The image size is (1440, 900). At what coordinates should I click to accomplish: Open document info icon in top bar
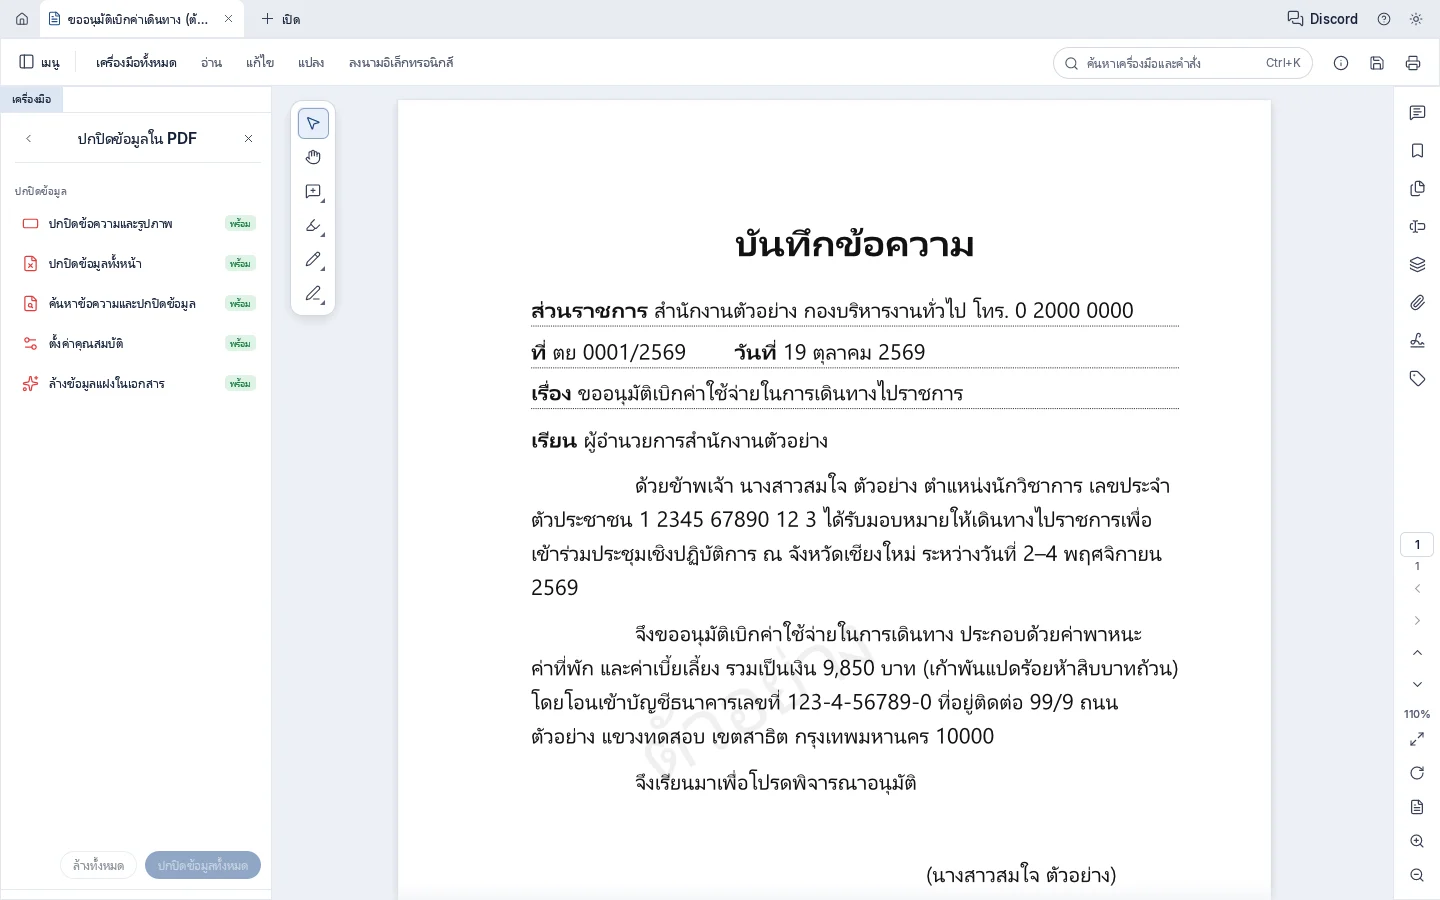coord(1341,63)
